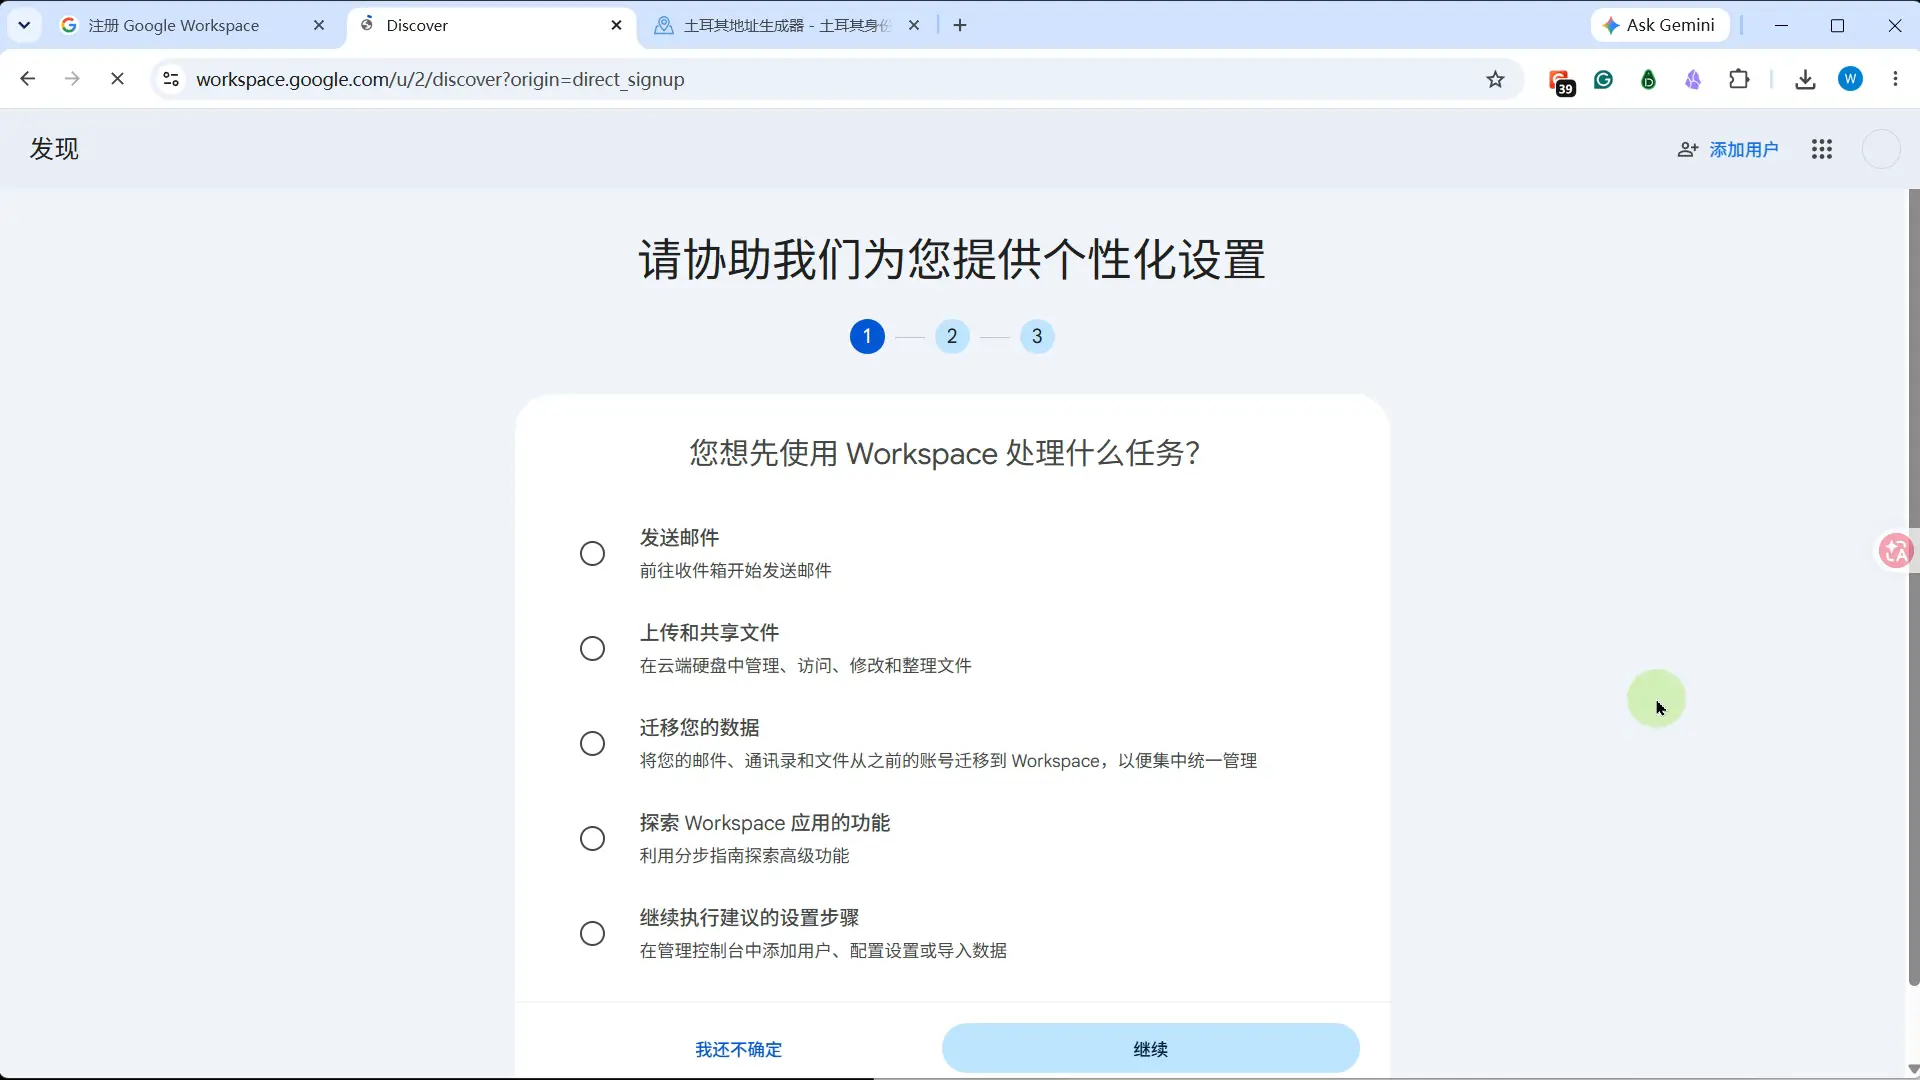Viewport: 1920px width, 1080px height.
Task: Go to step 3 of the wizard
Action: click(x=1037, y=336)
